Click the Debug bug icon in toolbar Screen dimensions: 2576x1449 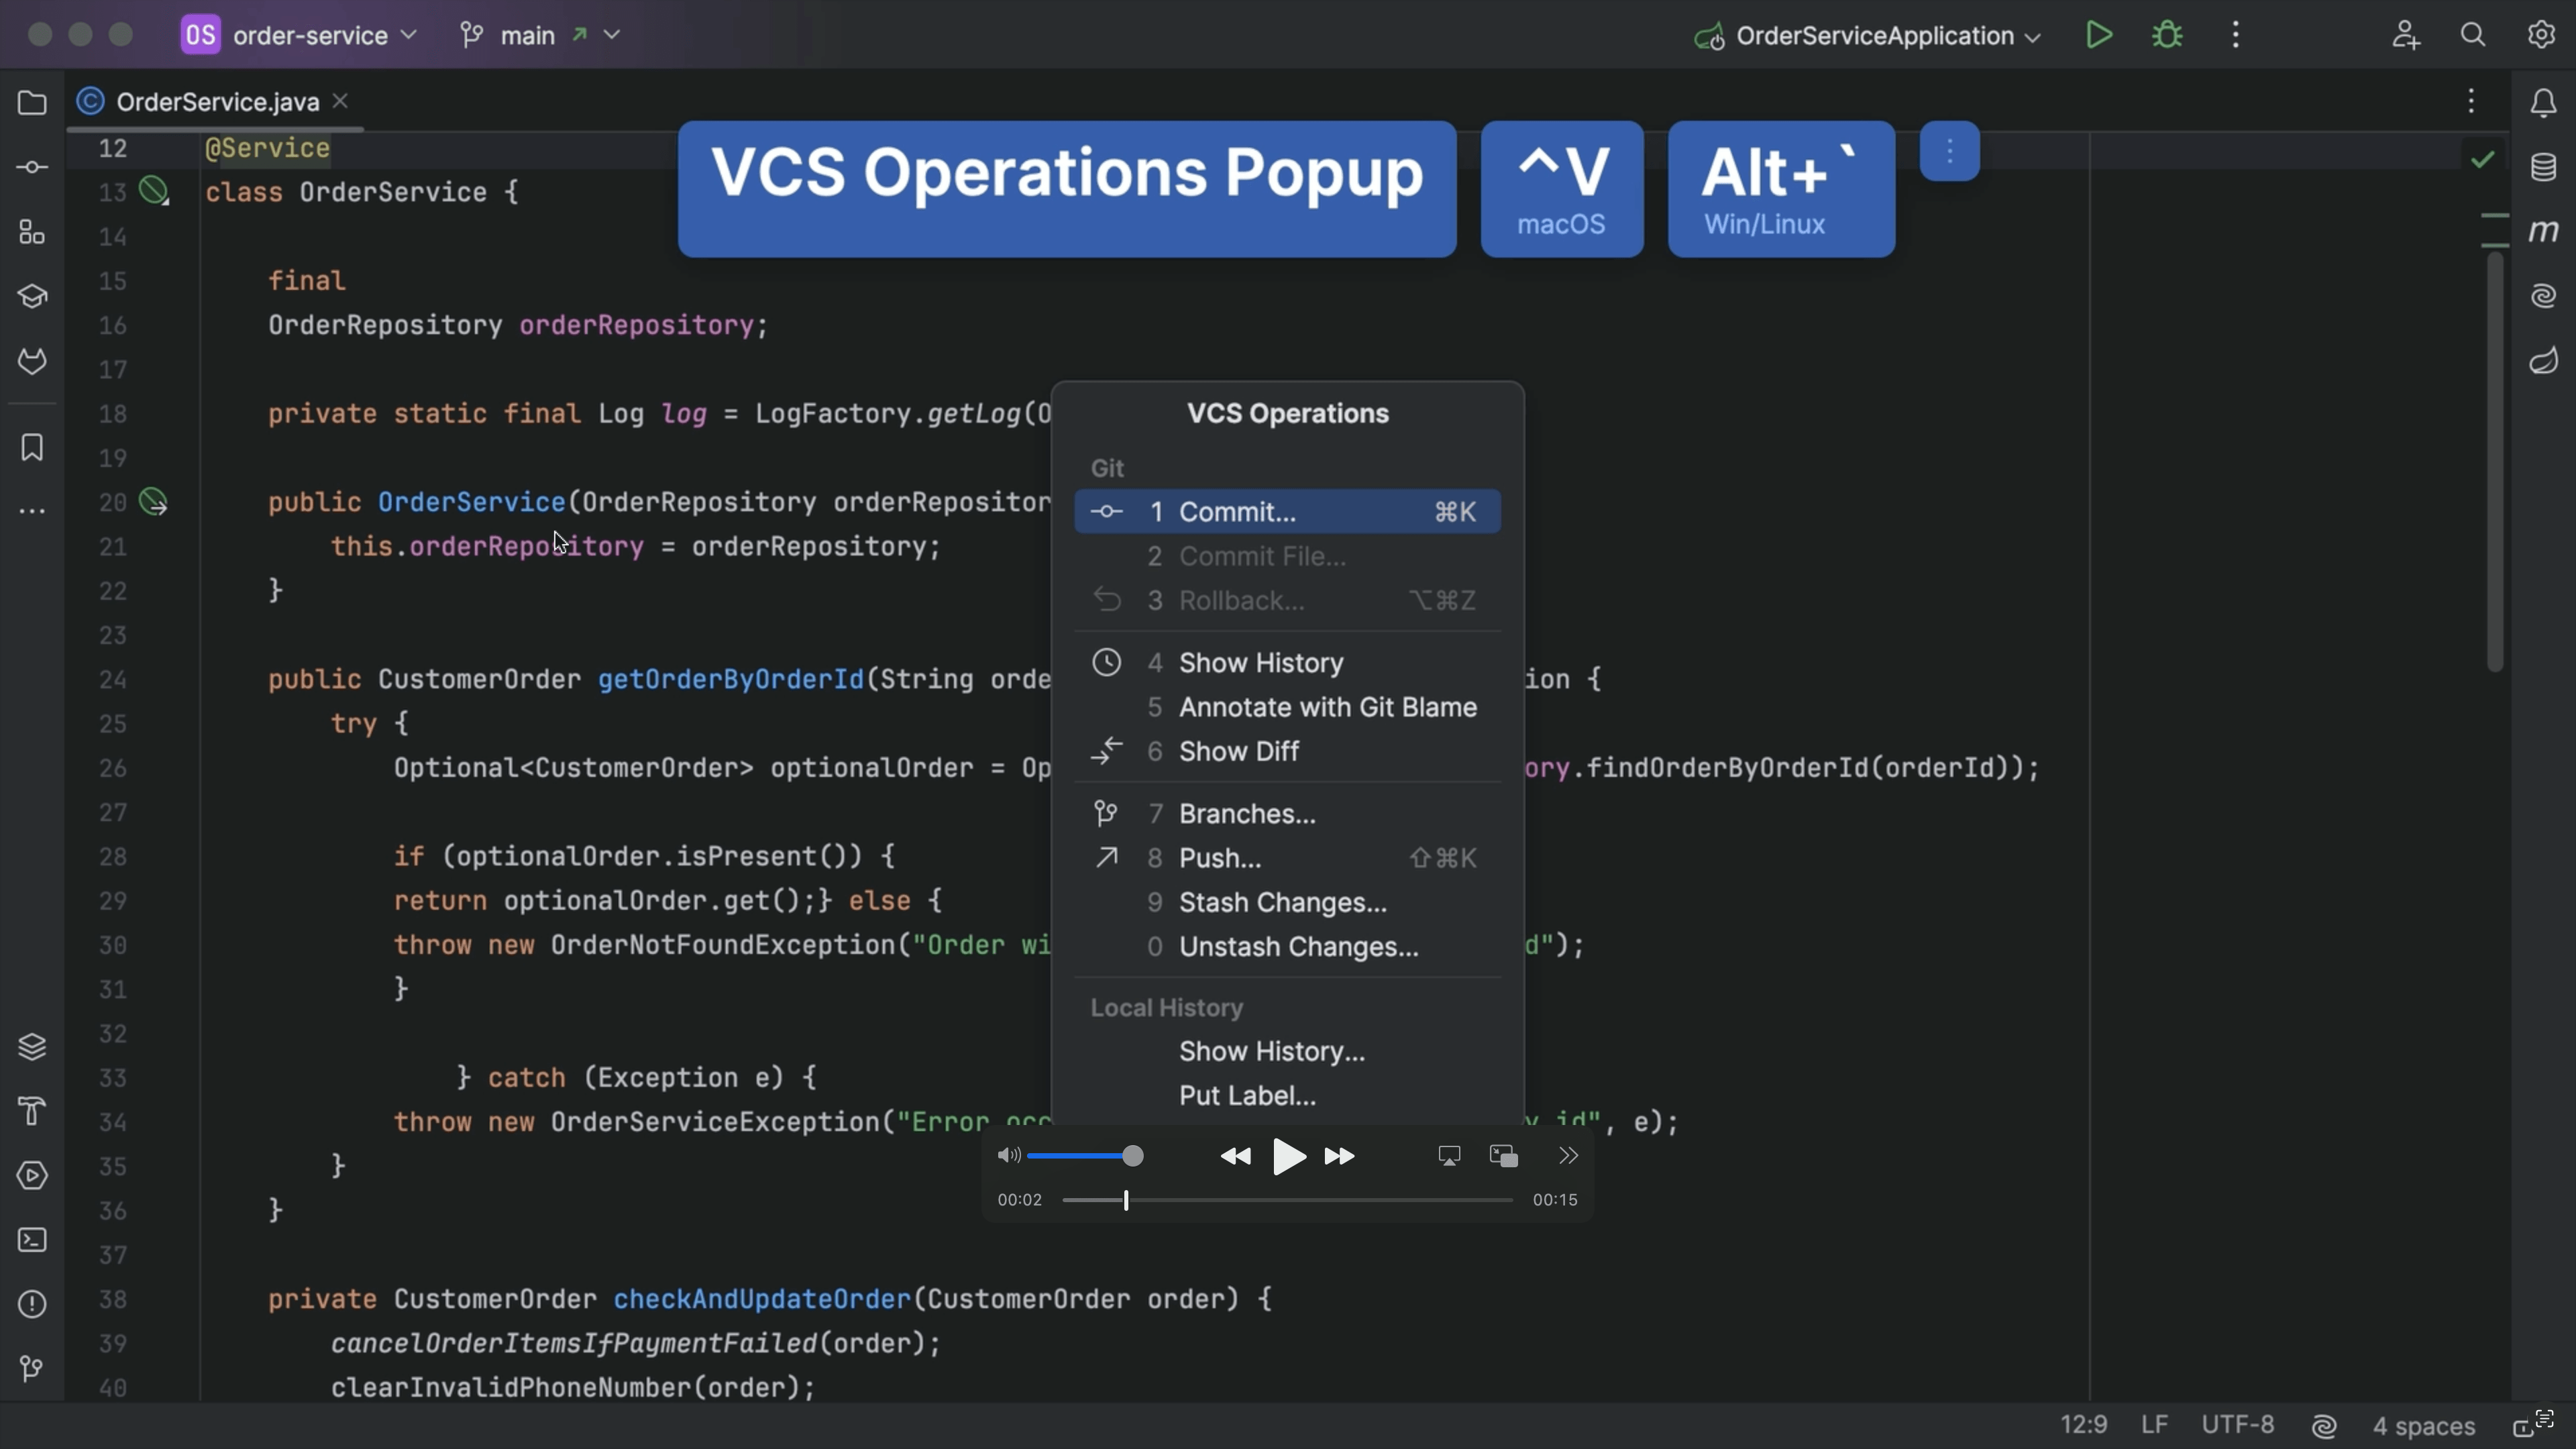2167,35
